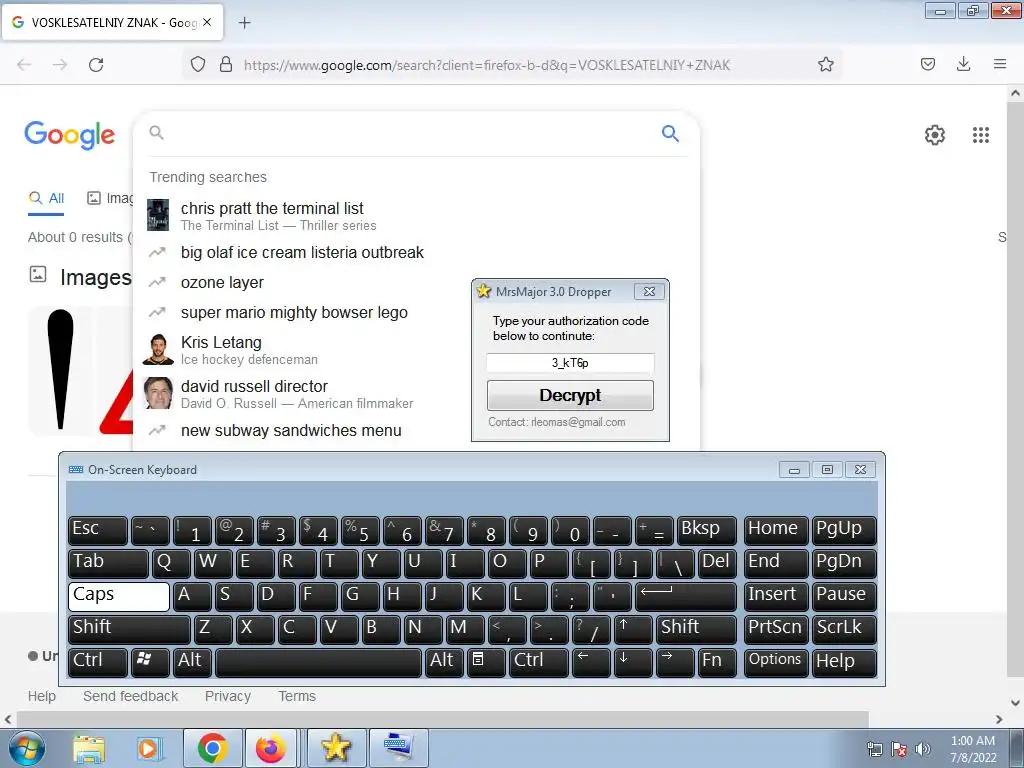The image size is (1024, 768).
Task: Bookmark this page with the star
Action: click(825, 64)
